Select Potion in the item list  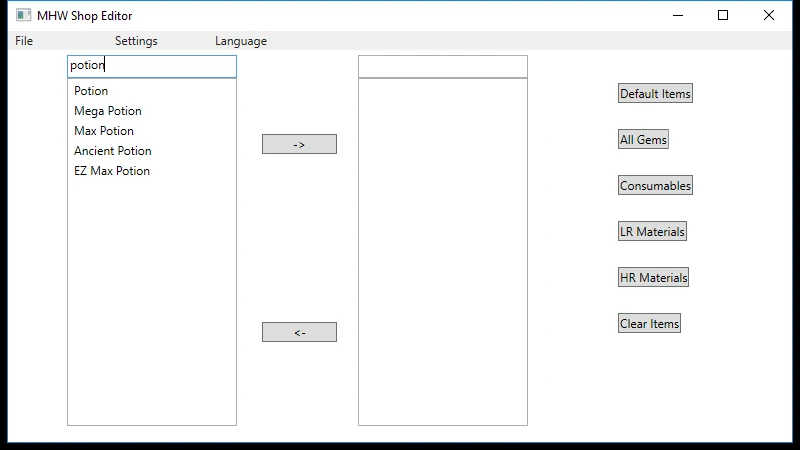coord(91,91)
